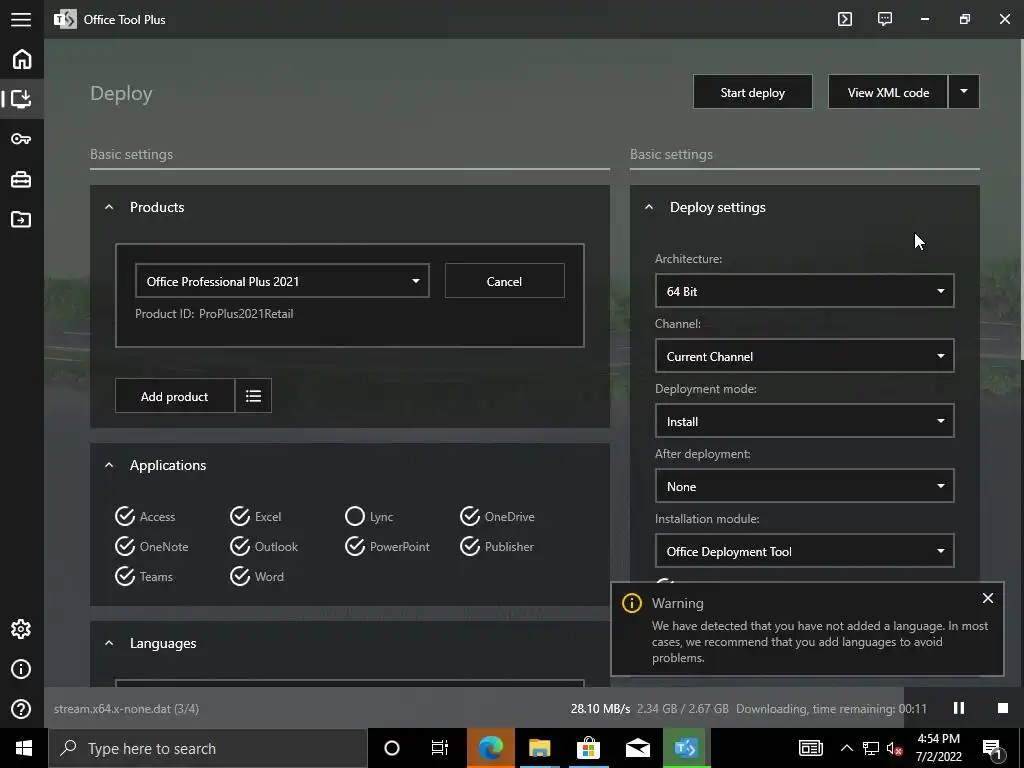The height and width of the screenshot is (768, 1024).
Task: Cancel the product selection
Action: pyautogui.click(x=504, y=281)
